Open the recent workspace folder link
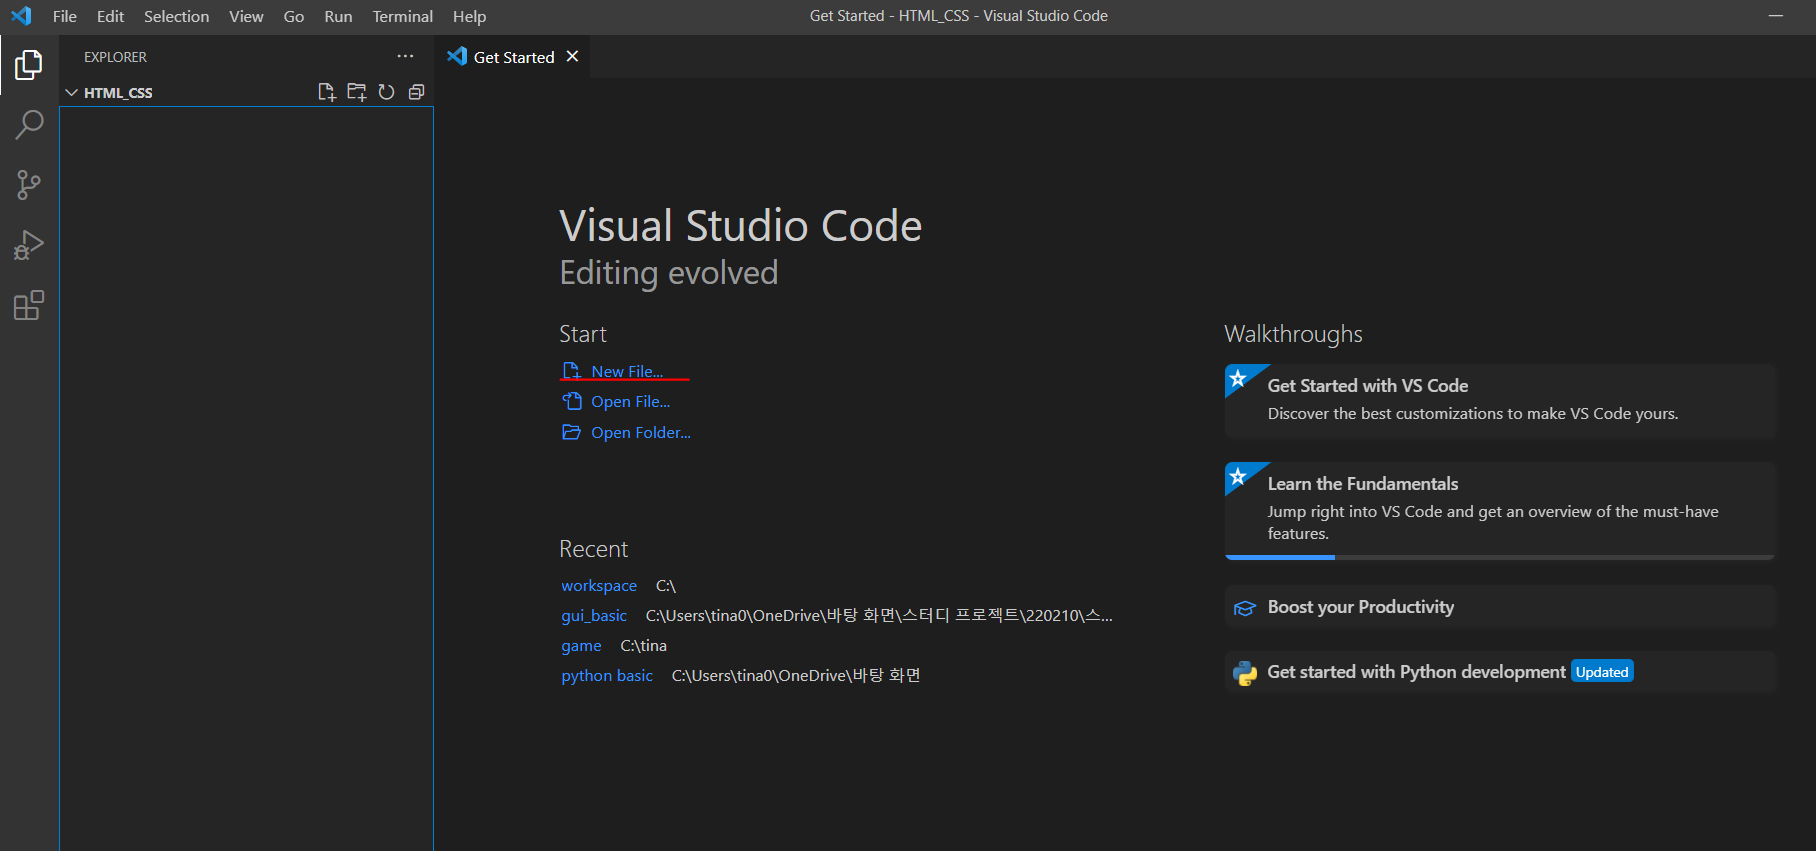The width and height of the screenshot is (1816, 851). coord(599,585)
